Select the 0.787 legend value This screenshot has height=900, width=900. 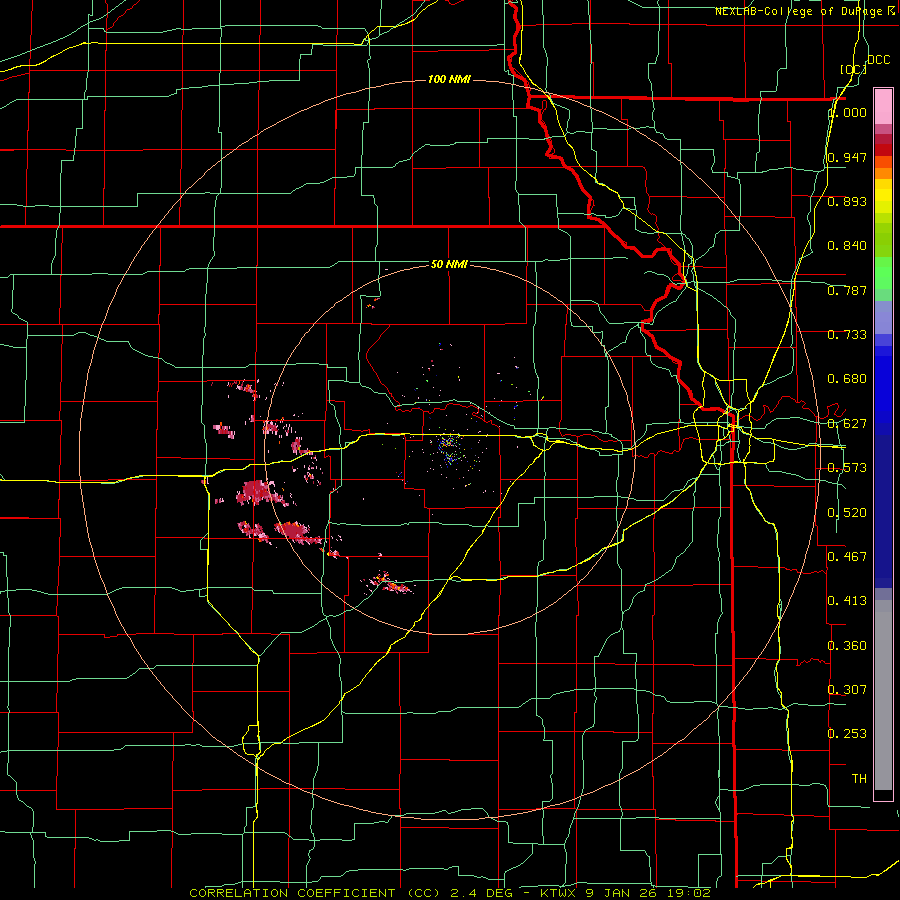[x=847, y=290]
